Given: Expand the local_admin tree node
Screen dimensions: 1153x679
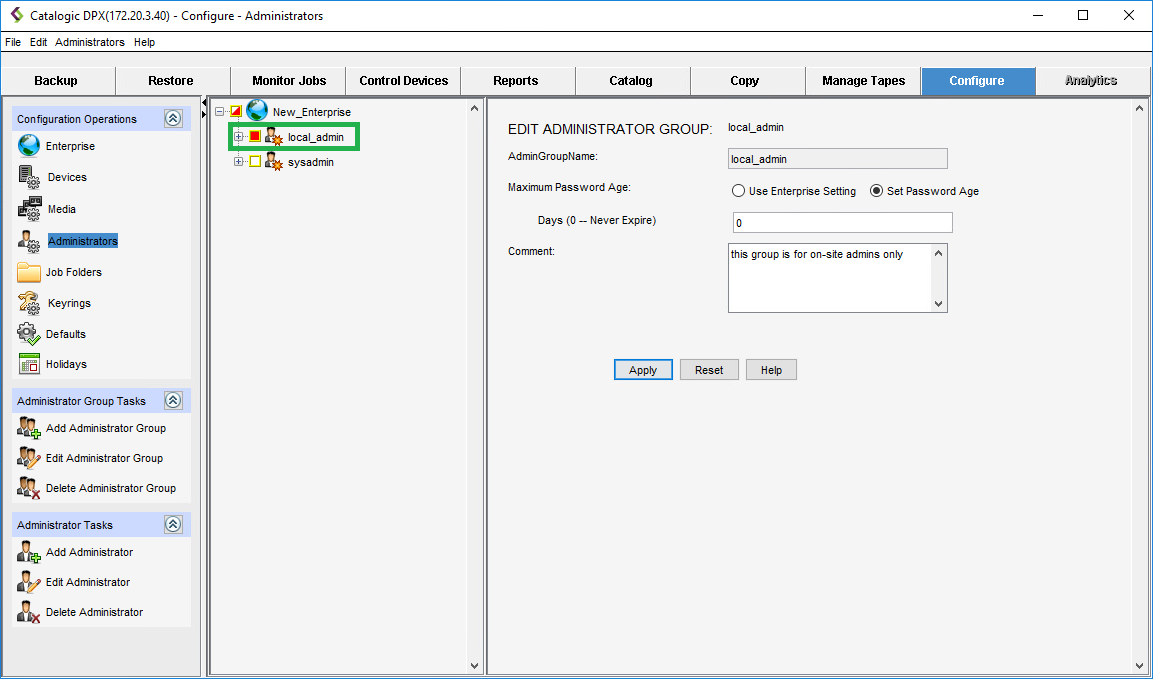Looking at the screenshot, I should click(238, 136).
